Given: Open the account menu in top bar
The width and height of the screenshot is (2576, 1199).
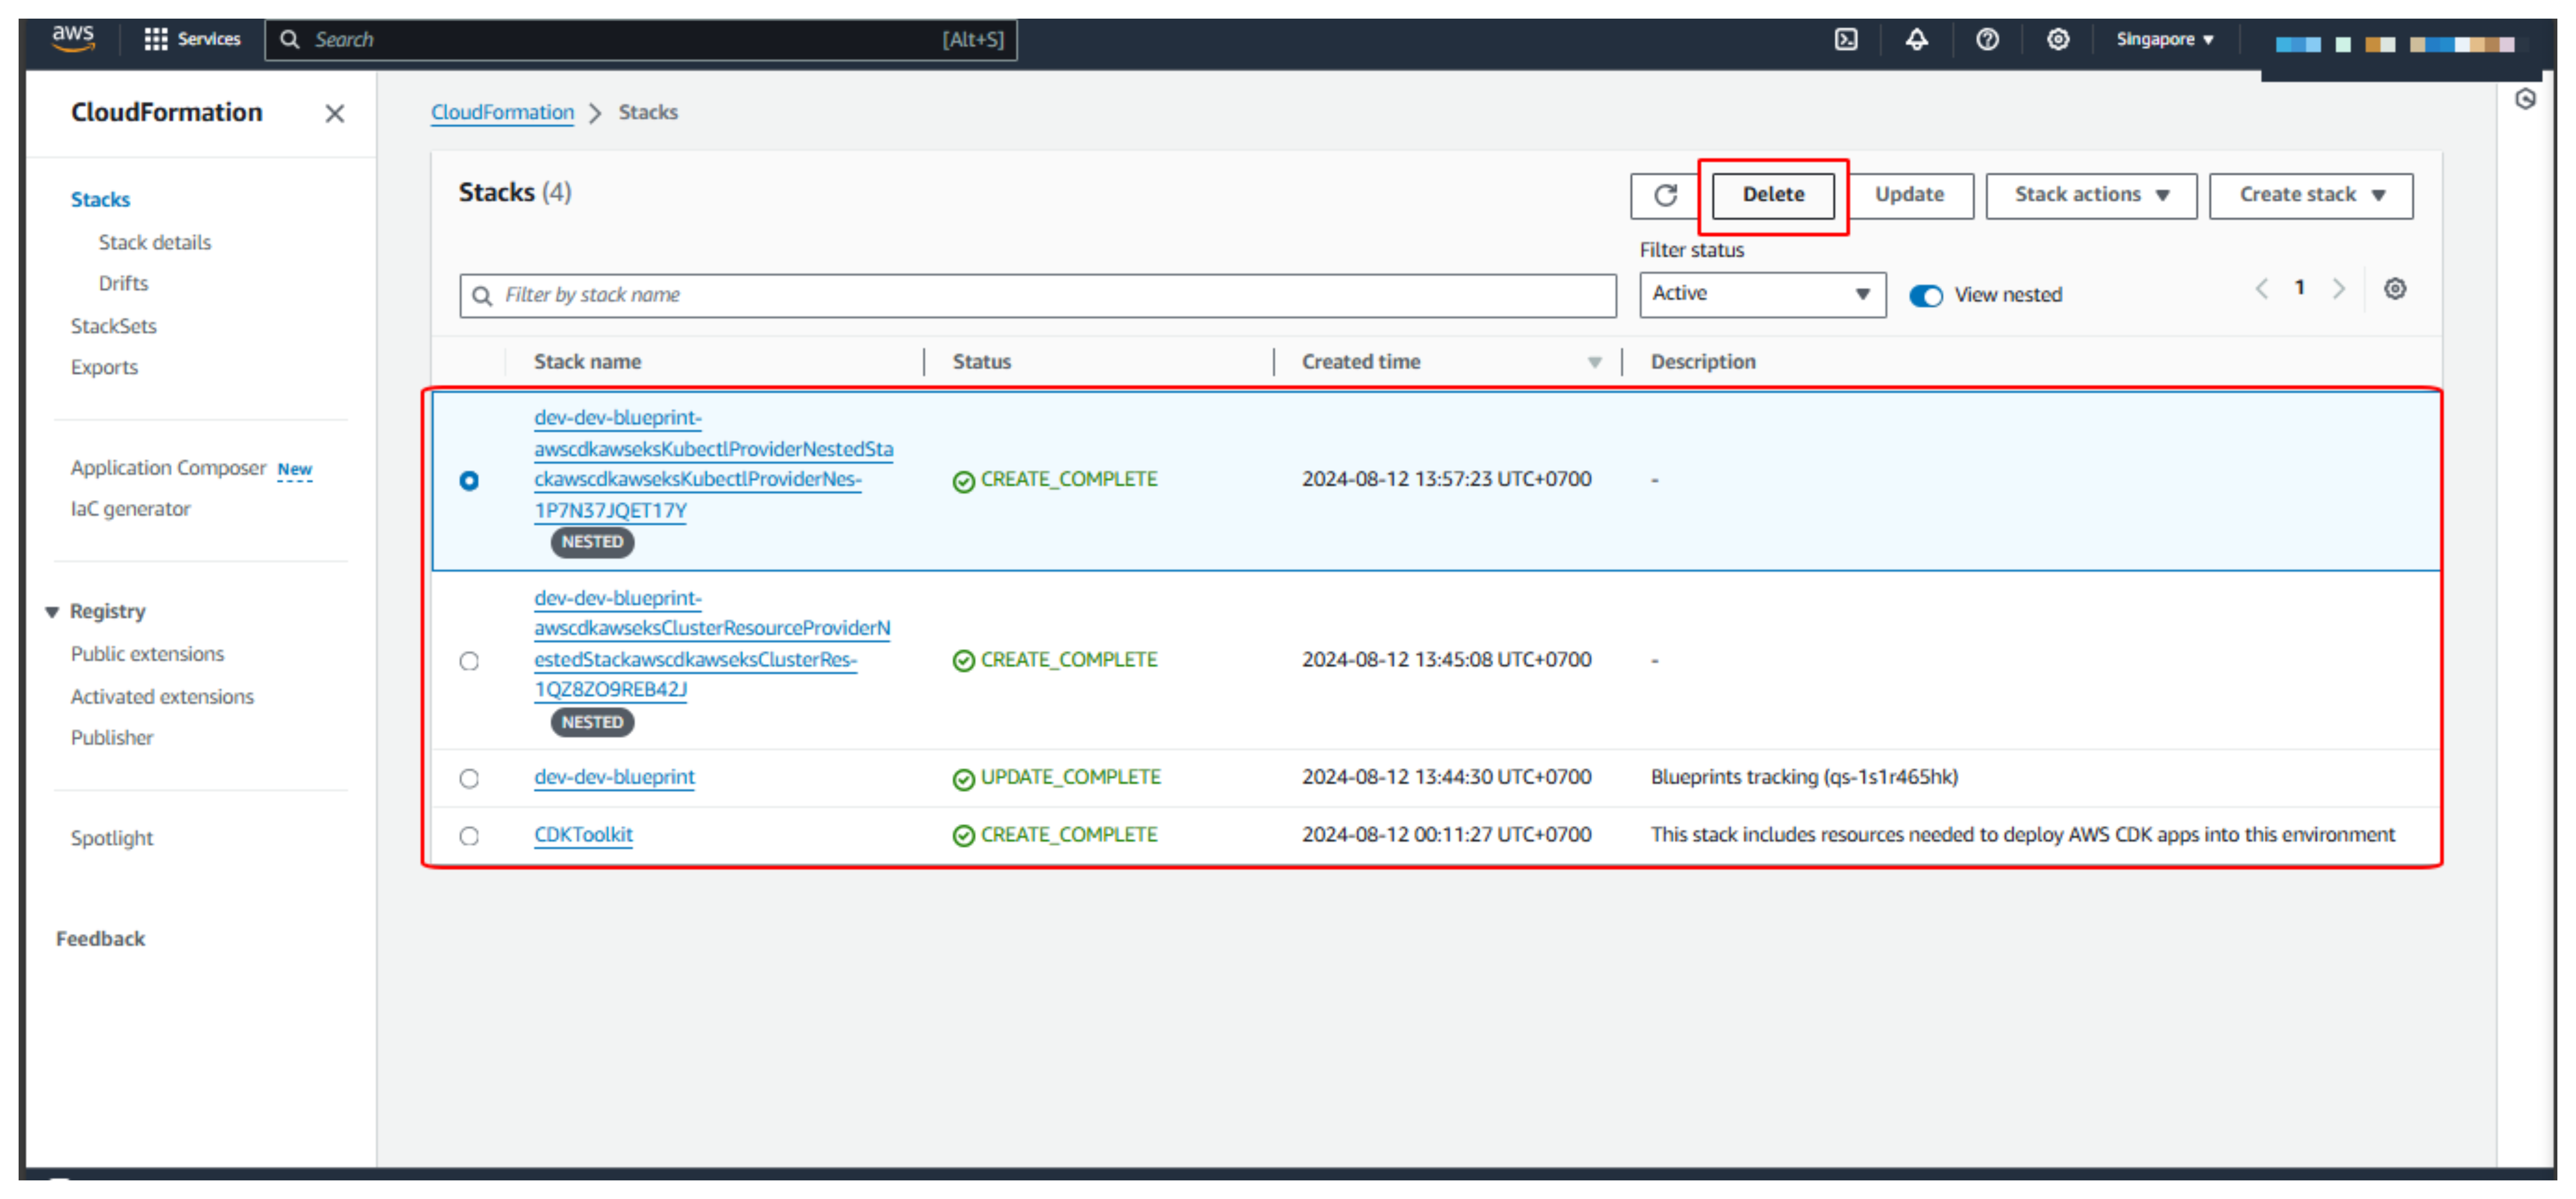Looking at the screenshot, I should coord(2395,44).
